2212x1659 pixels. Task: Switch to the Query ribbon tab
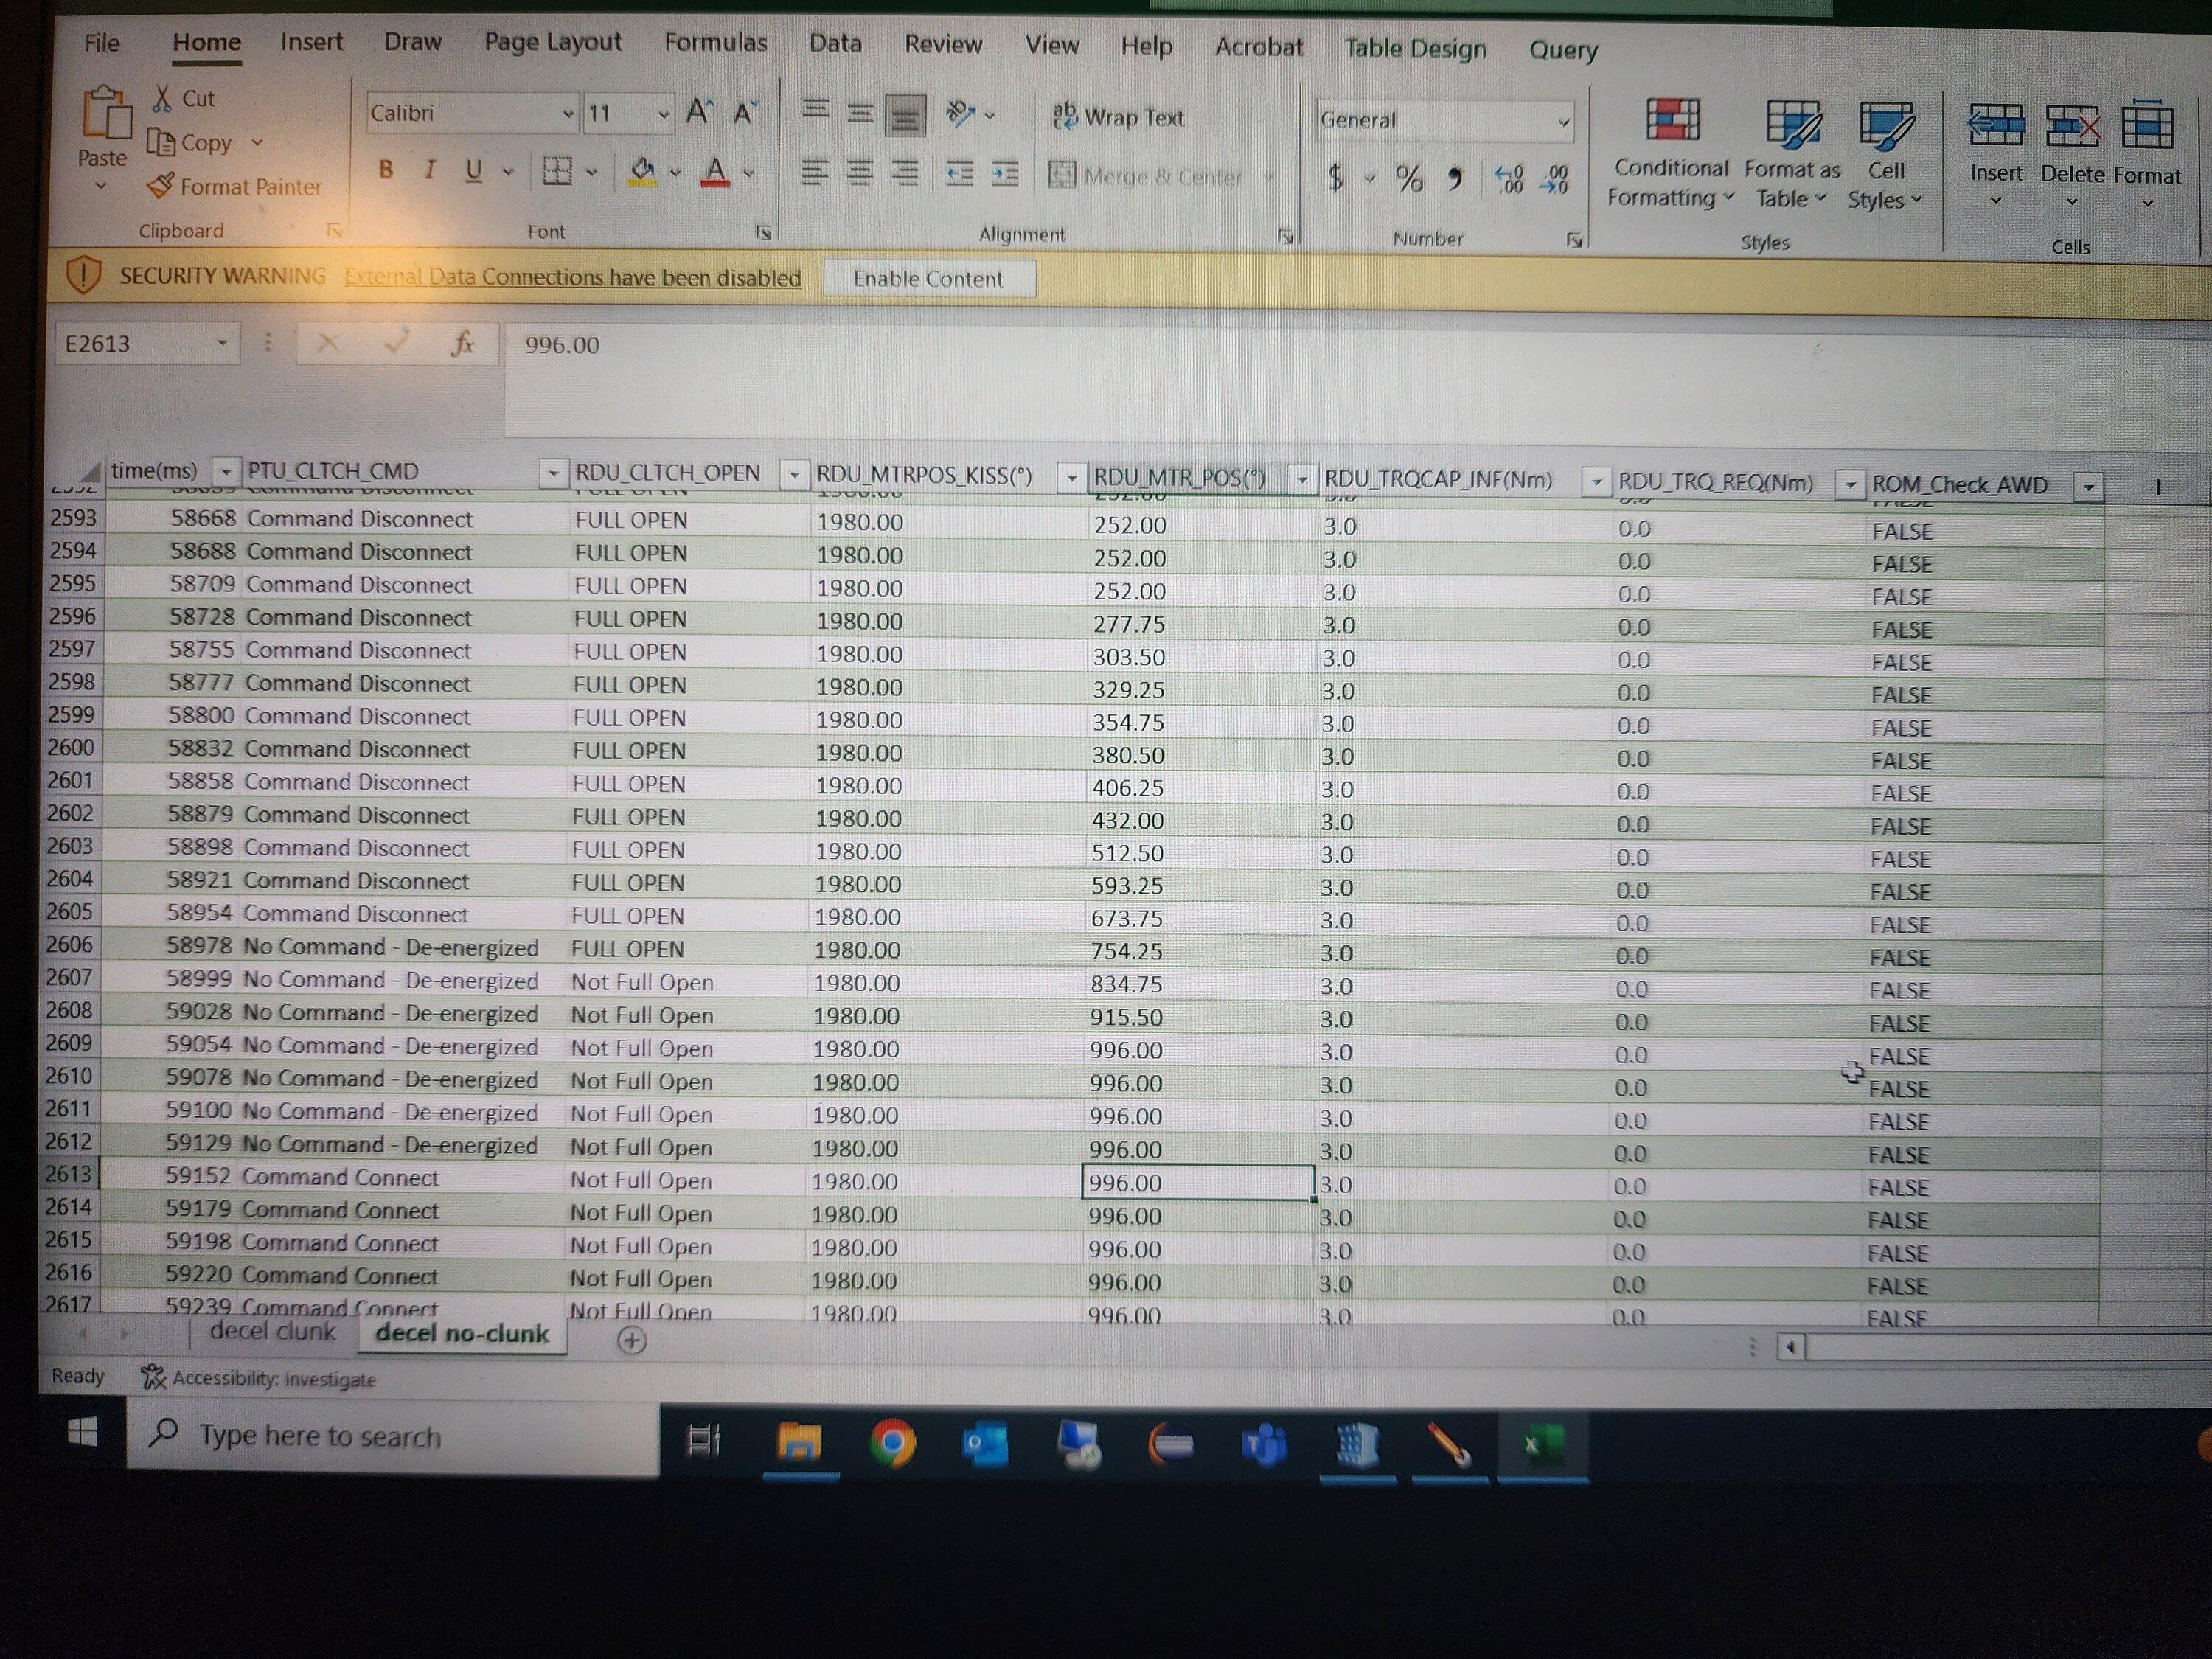pyautogui.click(x=1563, y=50)
